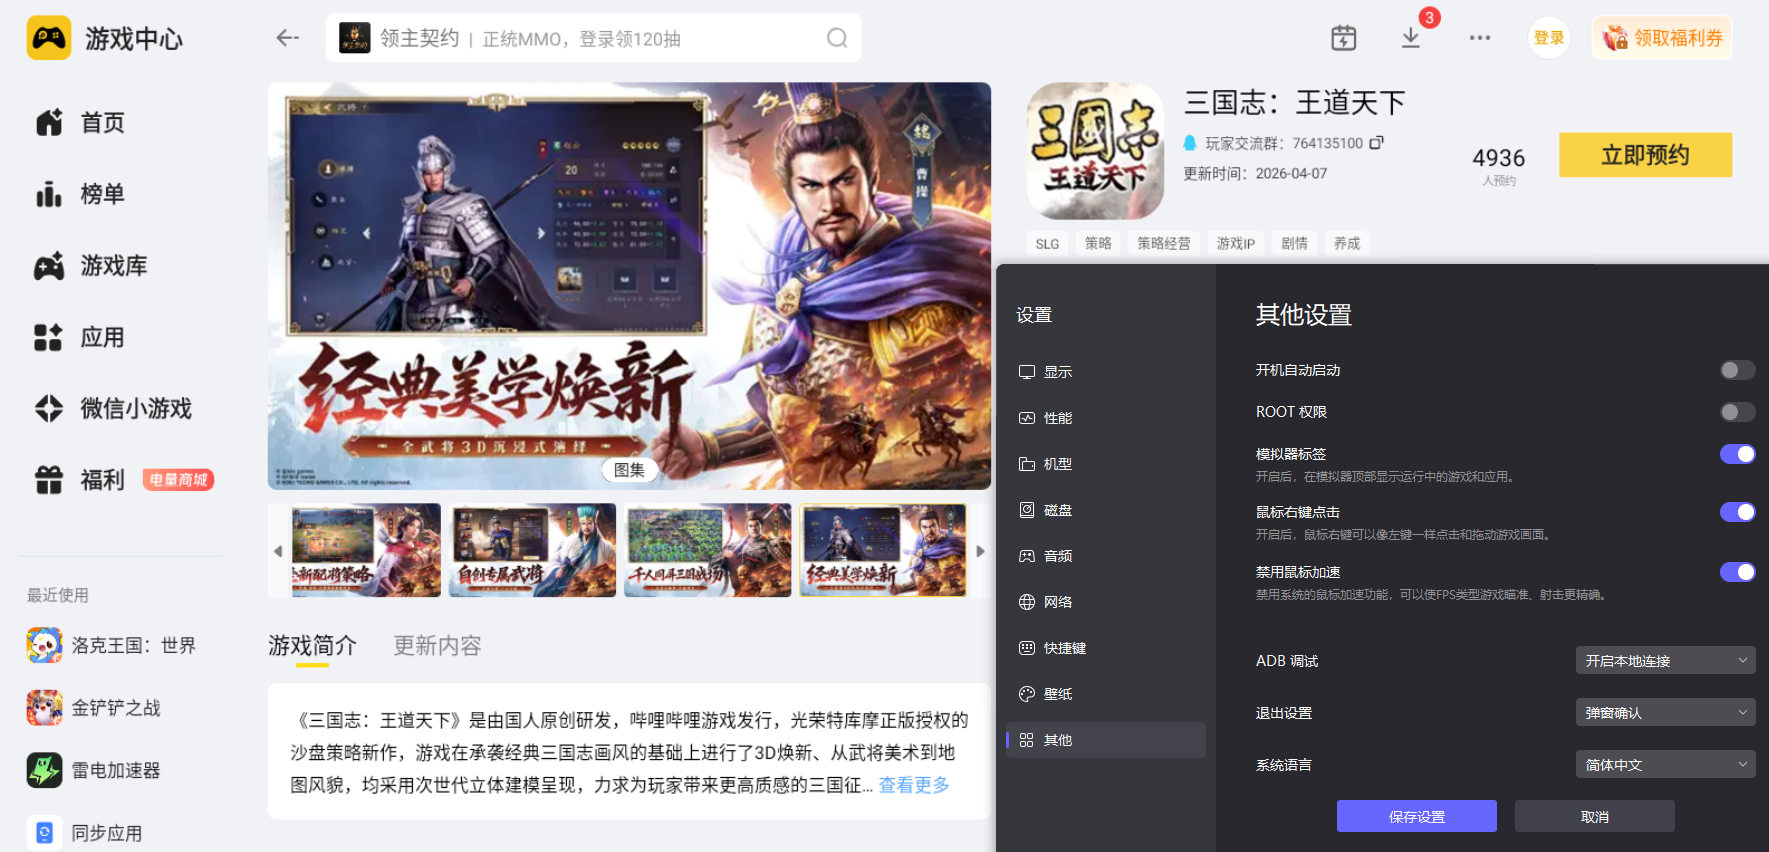Open the 三国志 game icon

[1096, 151]
